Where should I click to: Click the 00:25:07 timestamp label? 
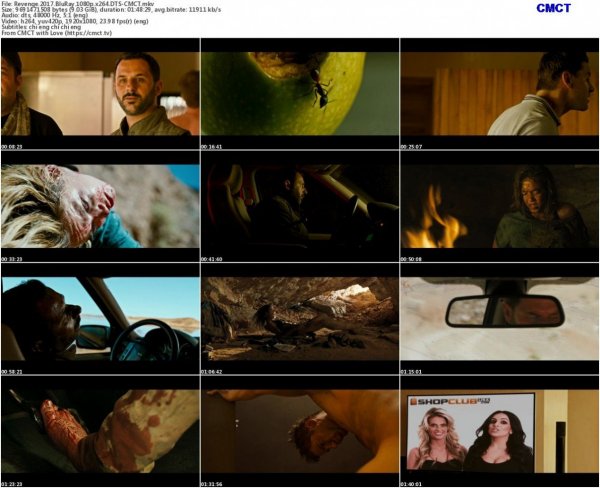point(411,147)
